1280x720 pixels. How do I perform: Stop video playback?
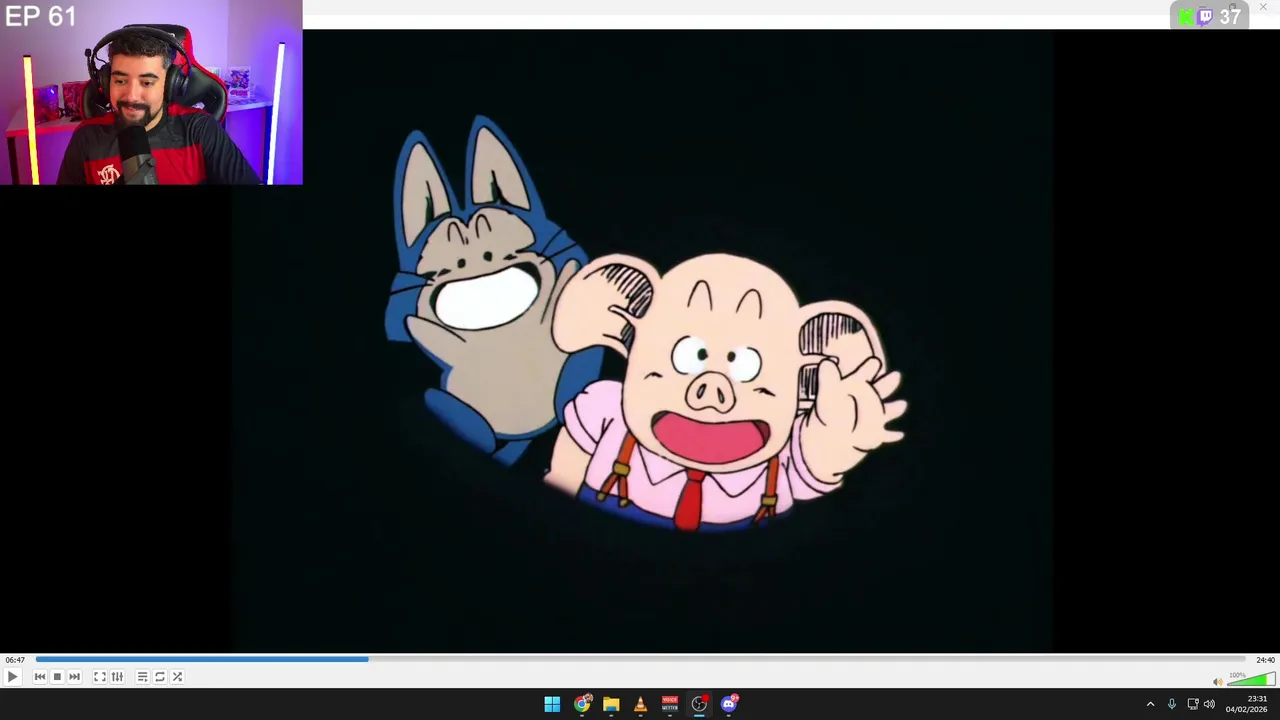(57, 677)
